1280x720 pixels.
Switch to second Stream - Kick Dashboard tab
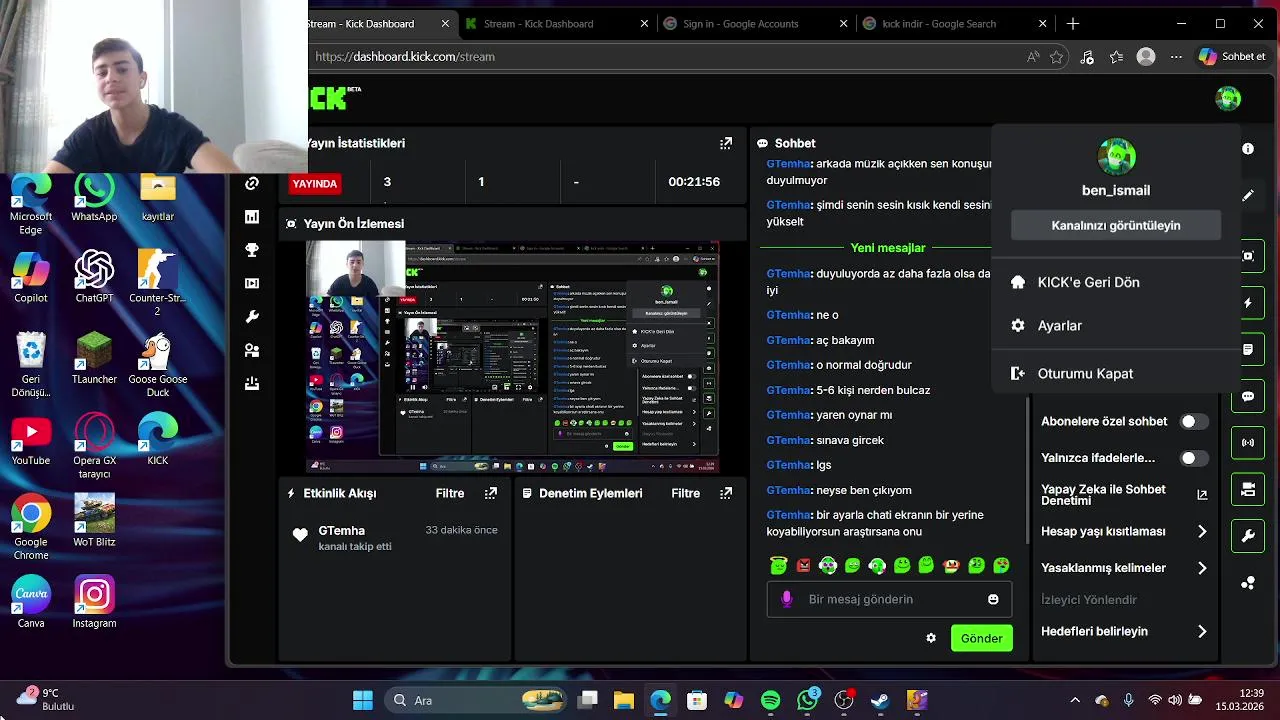[557, 23]
